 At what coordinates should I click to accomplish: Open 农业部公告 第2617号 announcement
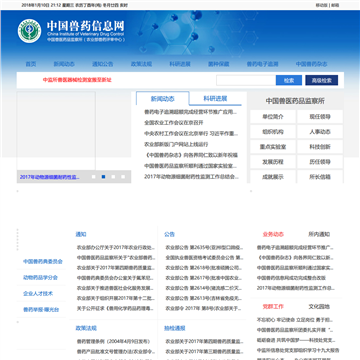204,278
